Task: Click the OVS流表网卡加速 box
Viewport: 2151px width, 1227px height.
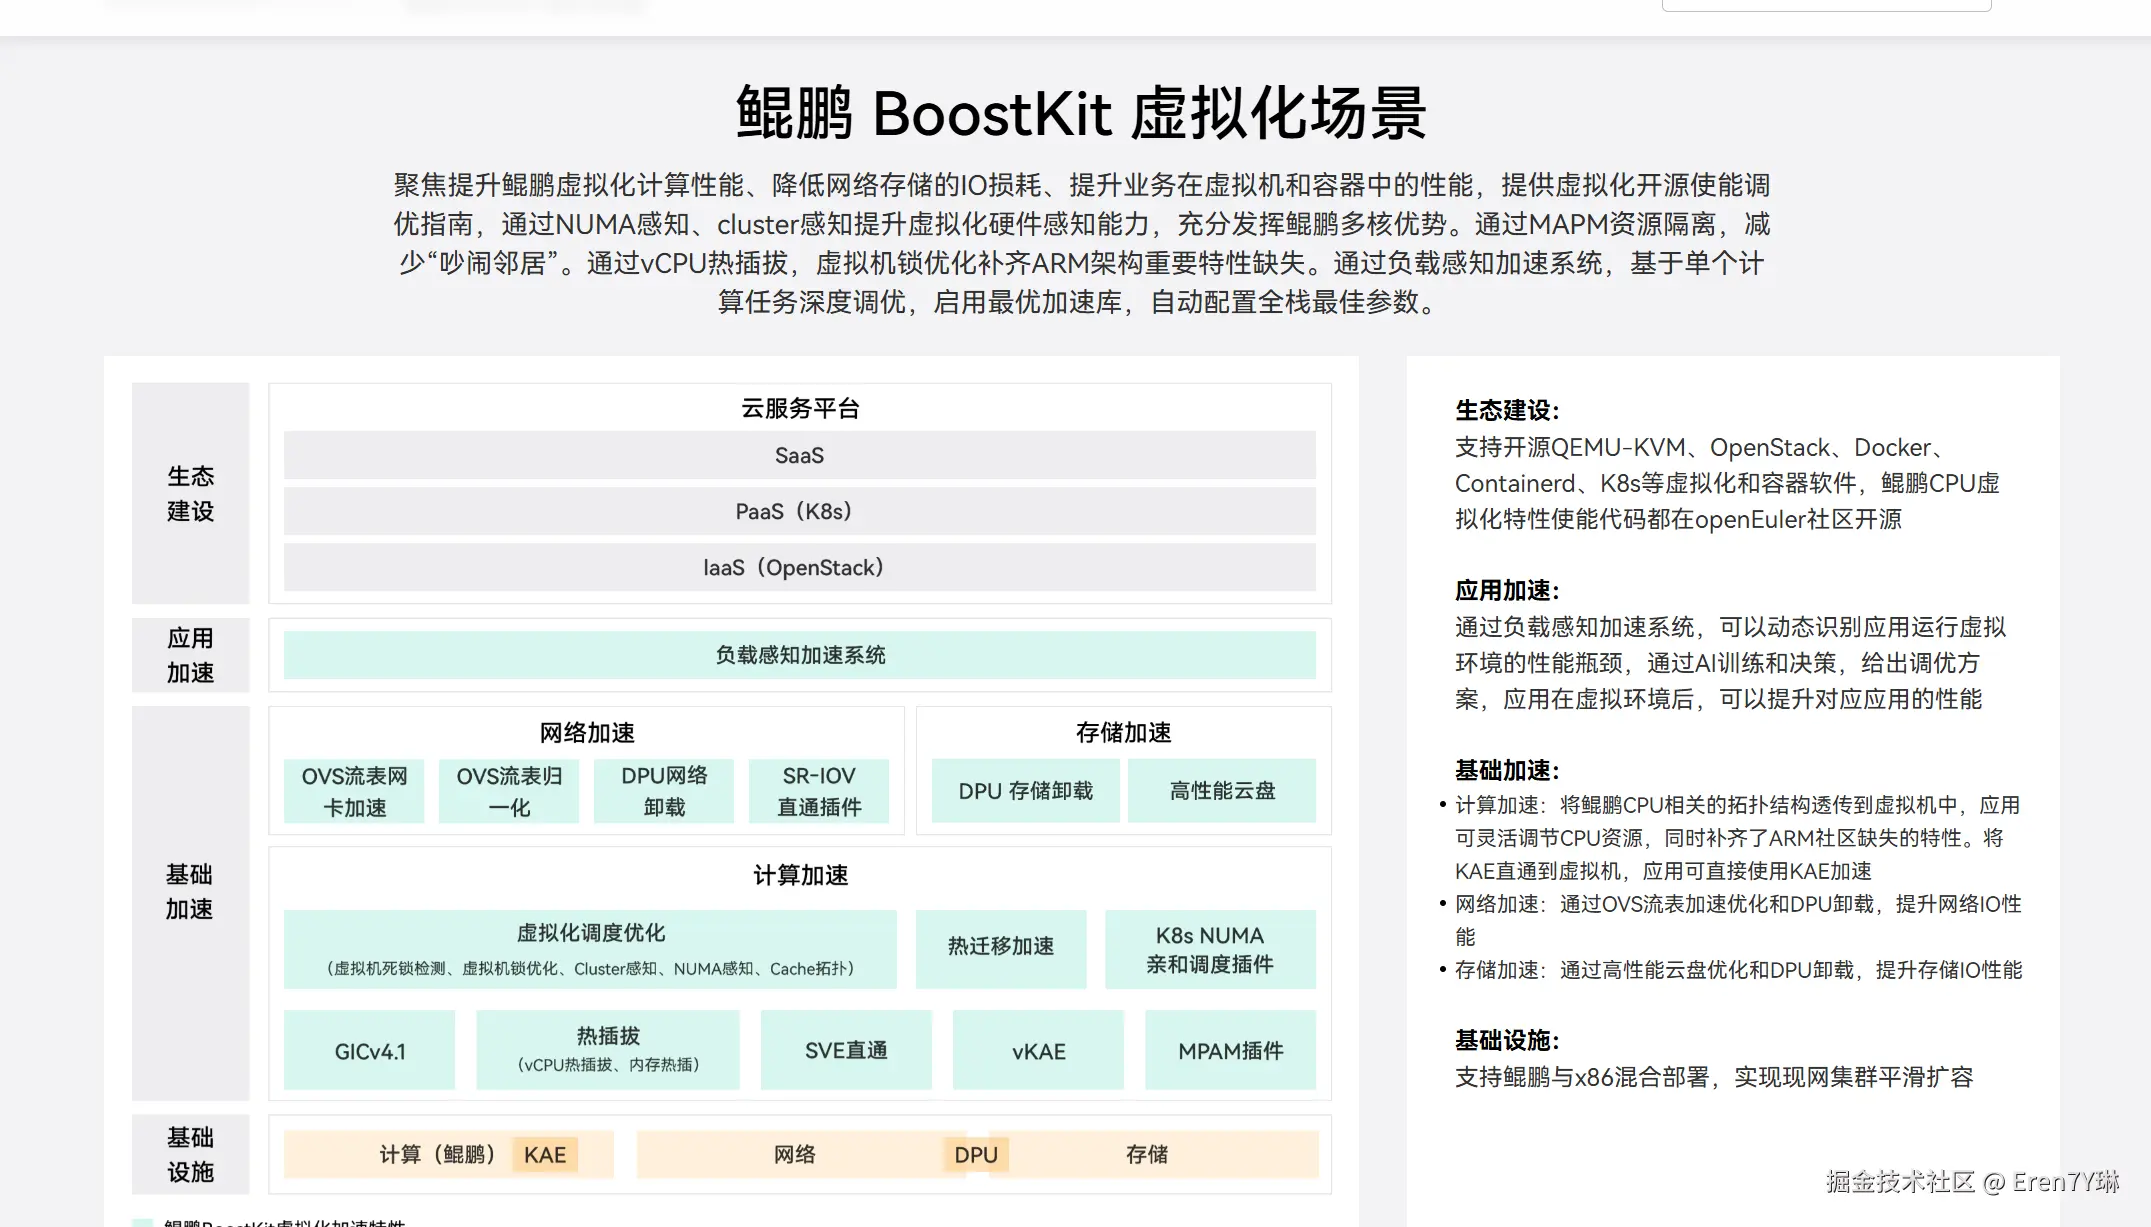Action: tap(354, 791)
